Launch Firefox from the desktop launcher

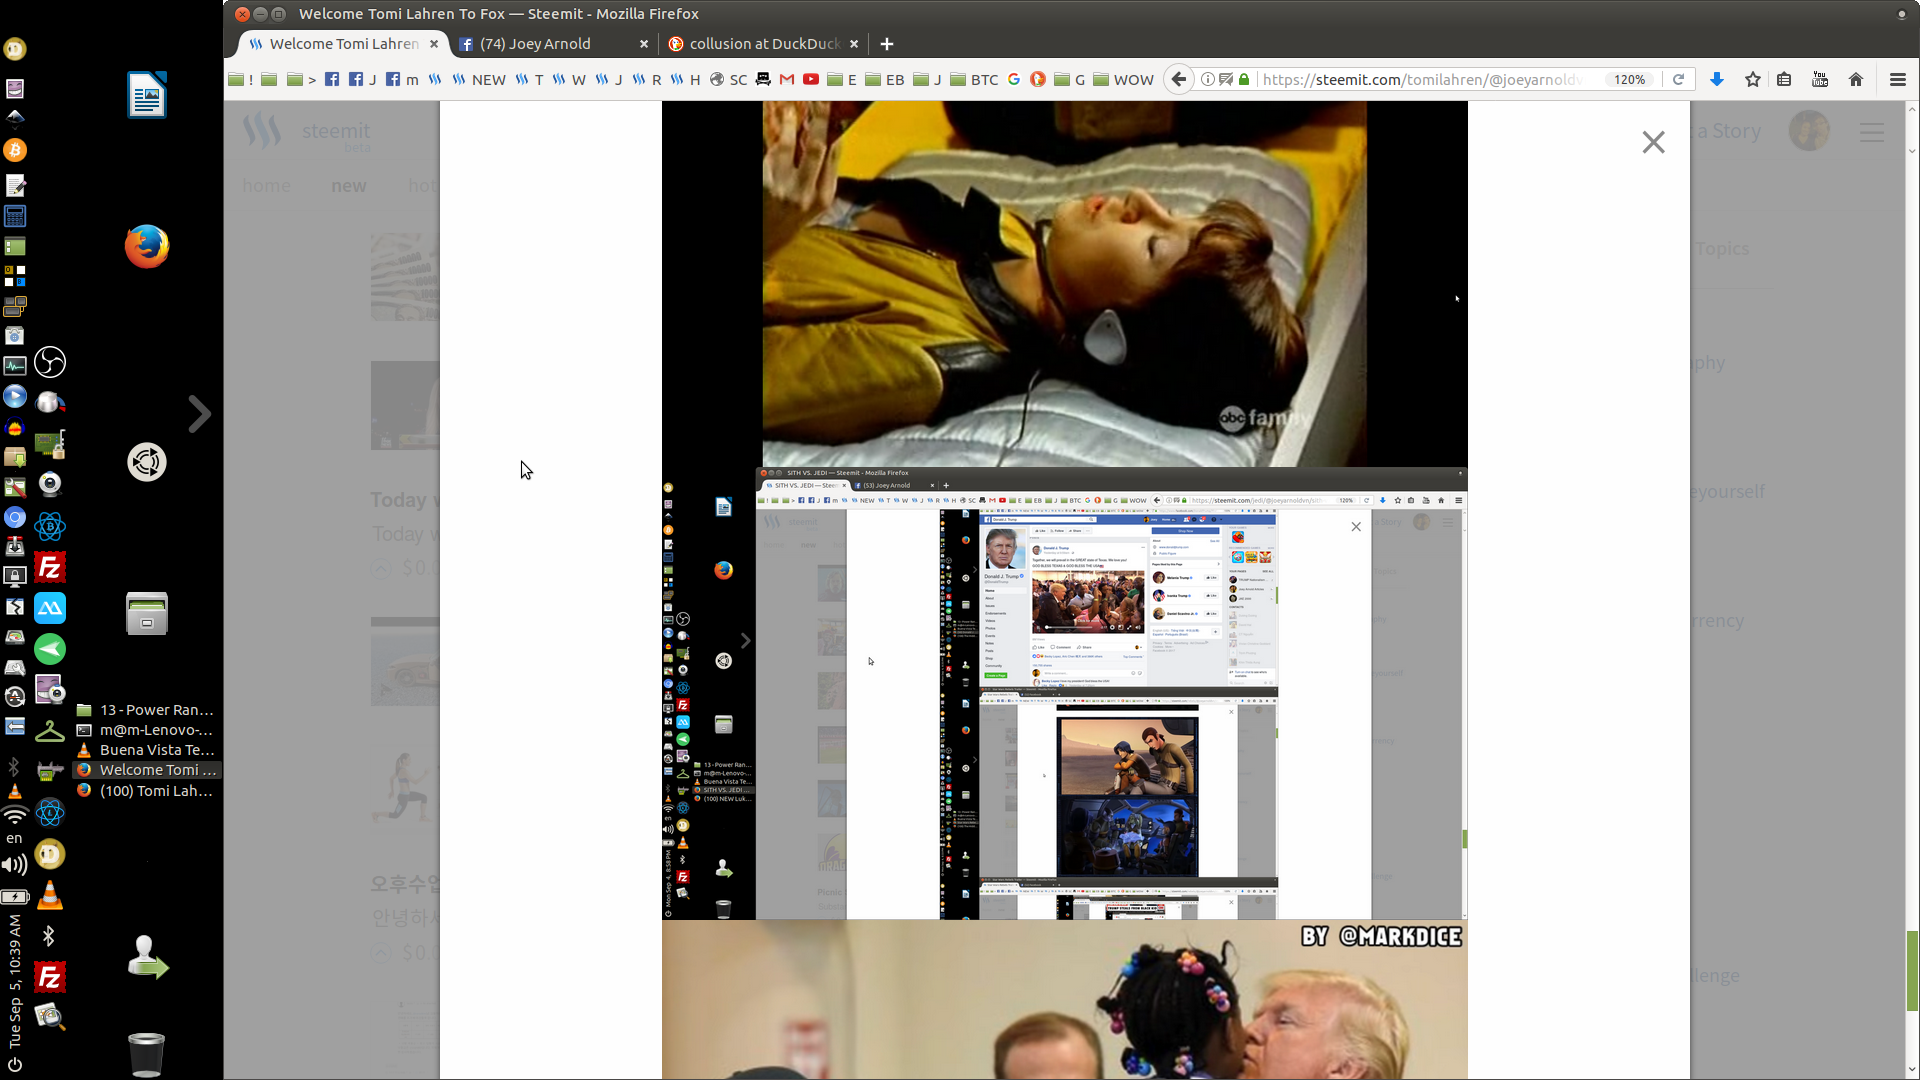147,247
